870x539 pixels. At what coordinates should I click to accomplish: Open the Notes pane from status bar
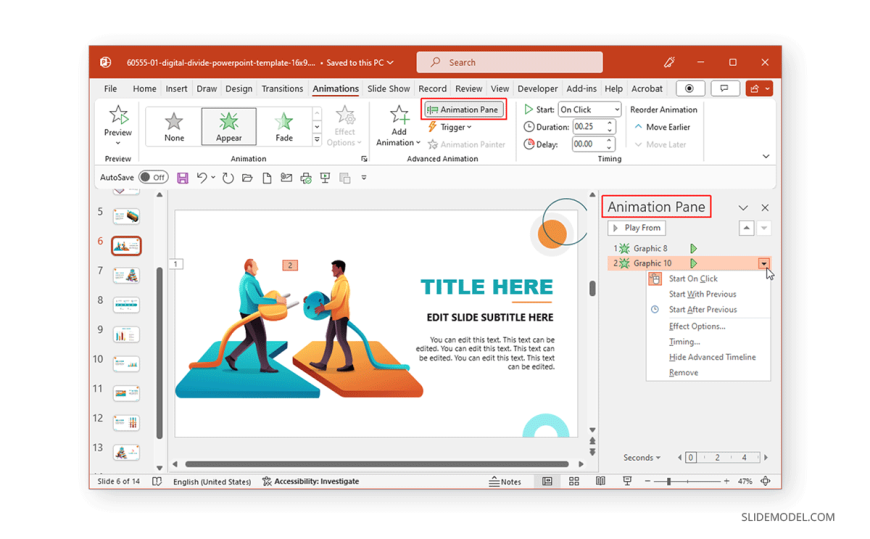point(505,481)
